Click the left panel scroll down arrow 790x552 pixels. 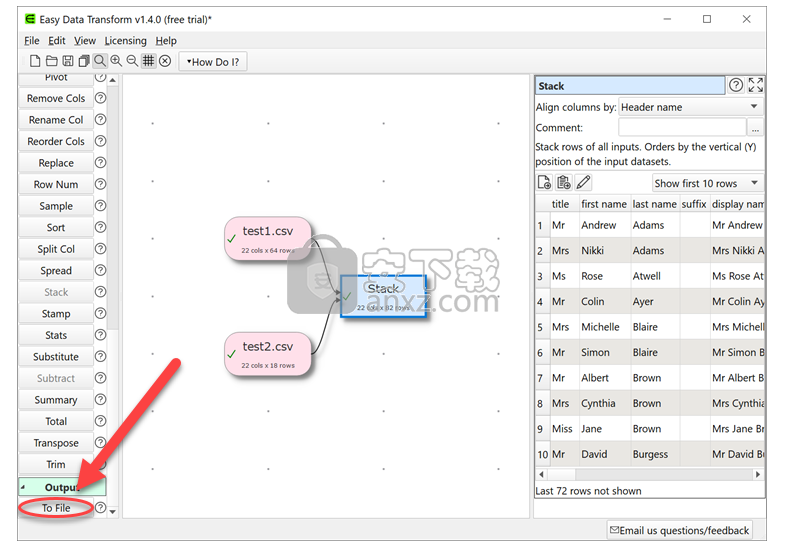coord(113,512)
